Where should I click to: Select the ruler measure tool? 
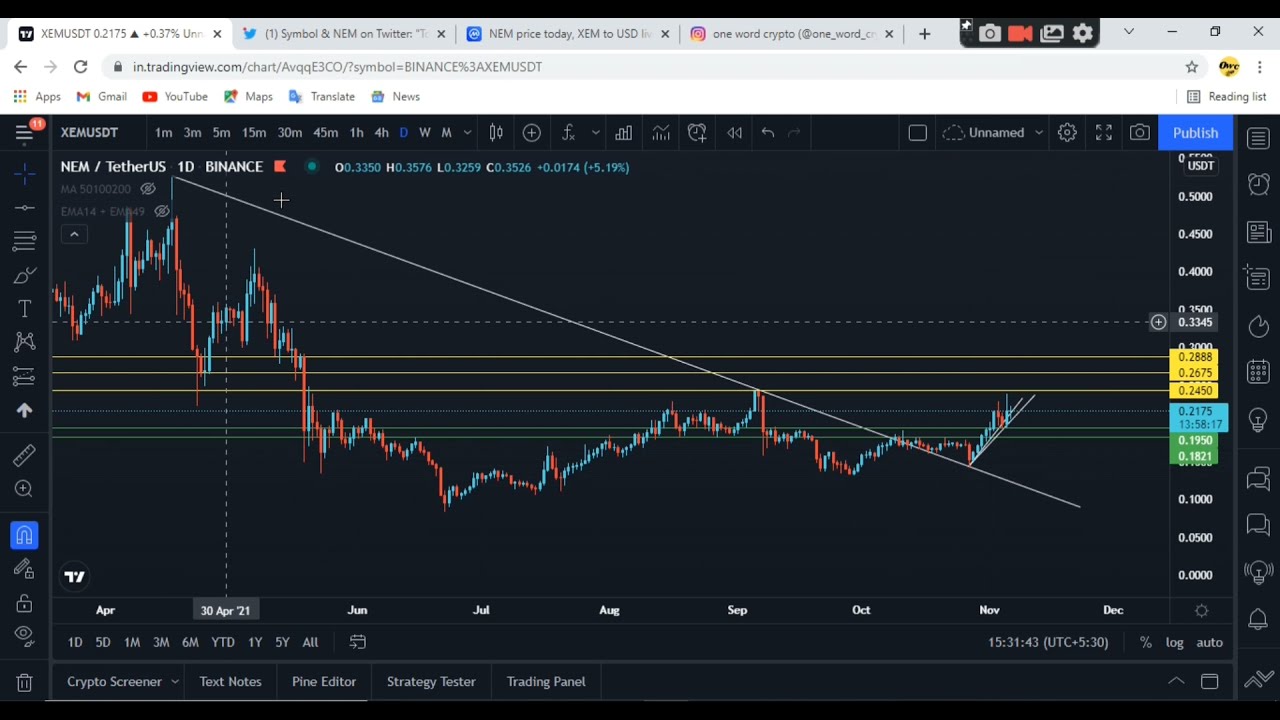pyautogui.click(x=24, y=456)
